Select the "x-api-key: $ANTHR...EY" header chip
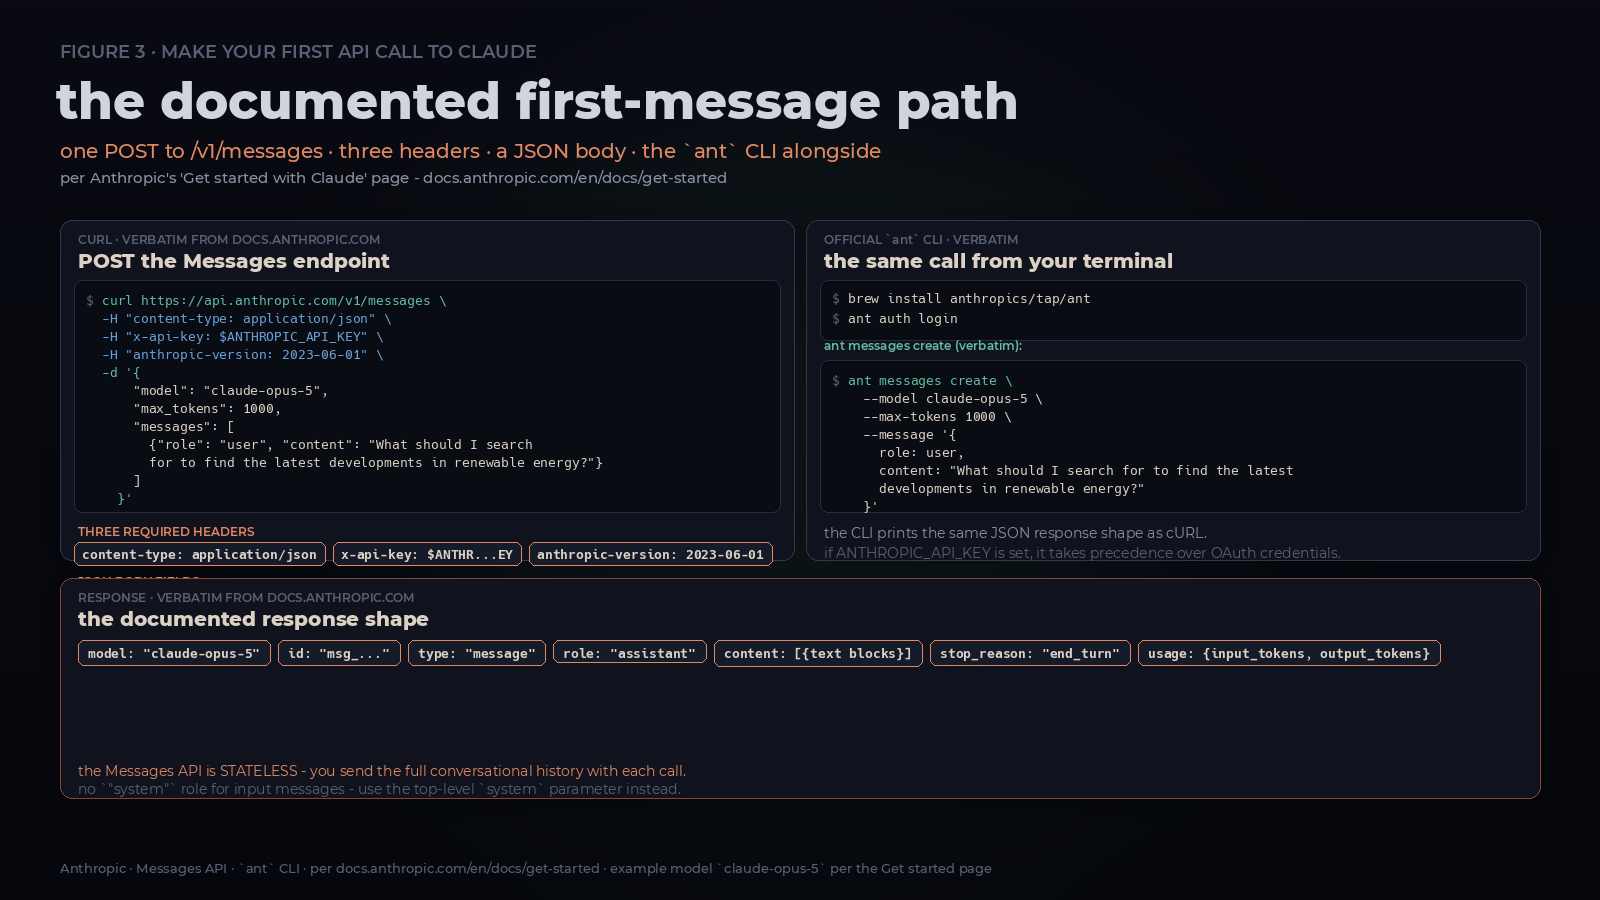Viewport: 1600px width, 900px height. click(x=427, y=554)
